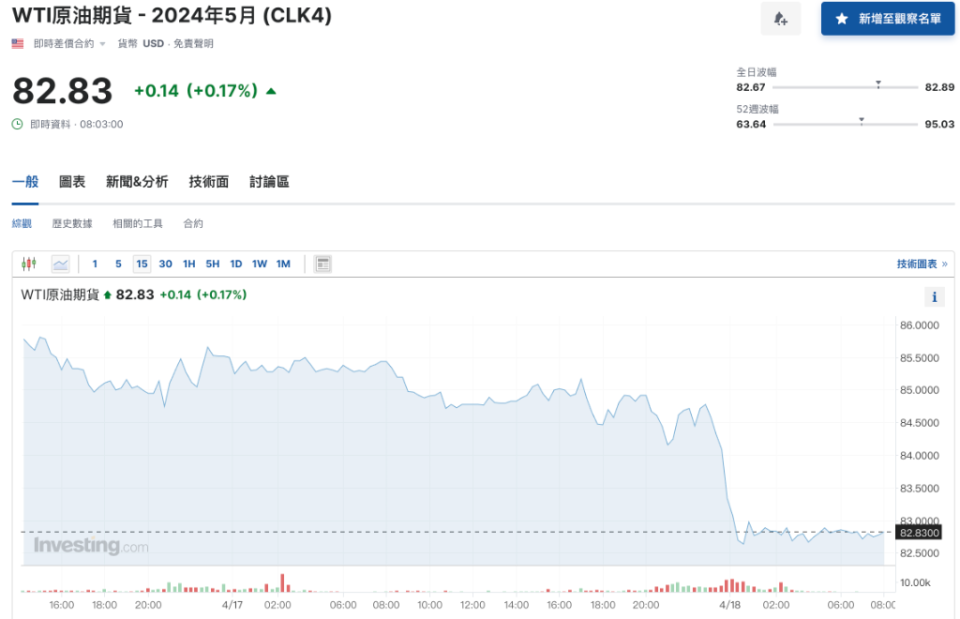The image size is (960, 619).
Task: Open the 技術面 tab
Action: pyautogui.click(x=209, y=182)
